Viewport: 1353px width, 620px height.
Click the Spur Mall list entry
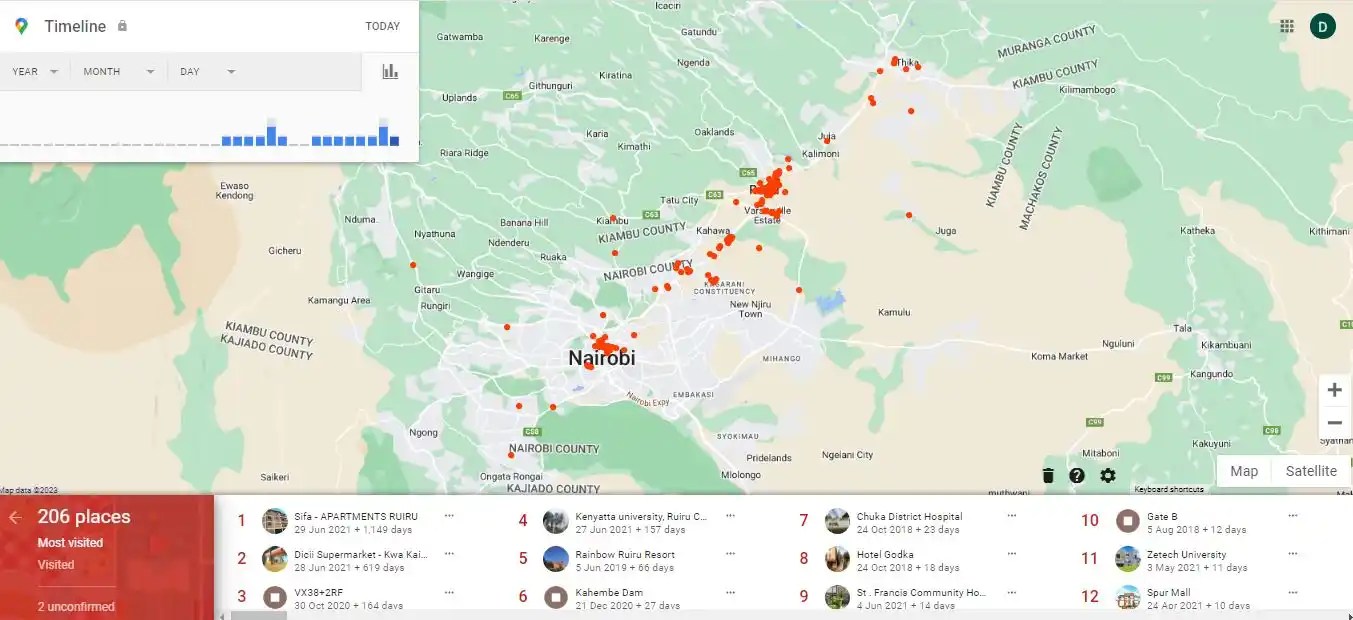click(x=1190, y=598)
